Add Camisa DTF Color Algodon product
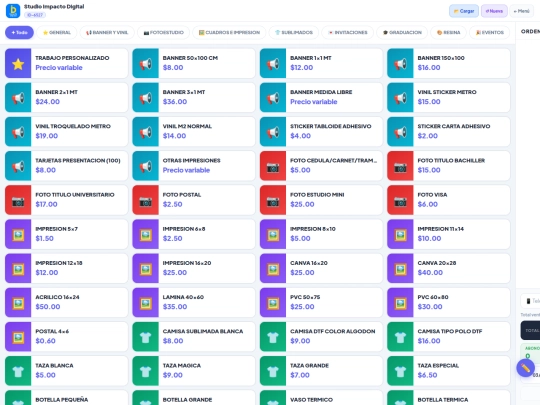This screenshot has width=540, height=405. click(321, 336)
